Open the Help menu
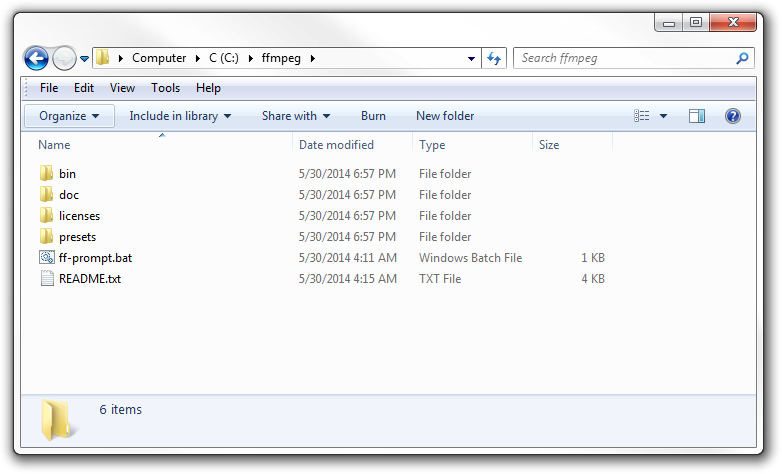The image size is (782, 474). click(x=208, y=88)
